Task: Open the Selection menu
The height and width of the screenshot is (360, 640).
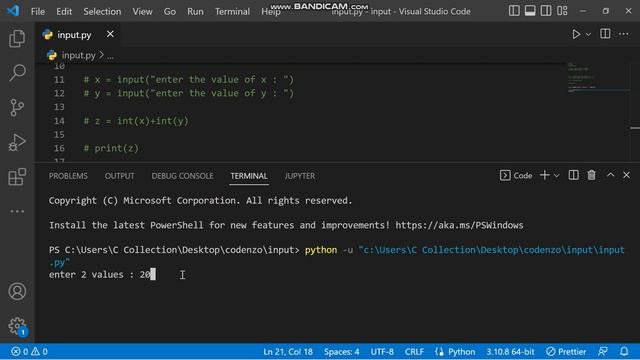Action: point(102,11)
